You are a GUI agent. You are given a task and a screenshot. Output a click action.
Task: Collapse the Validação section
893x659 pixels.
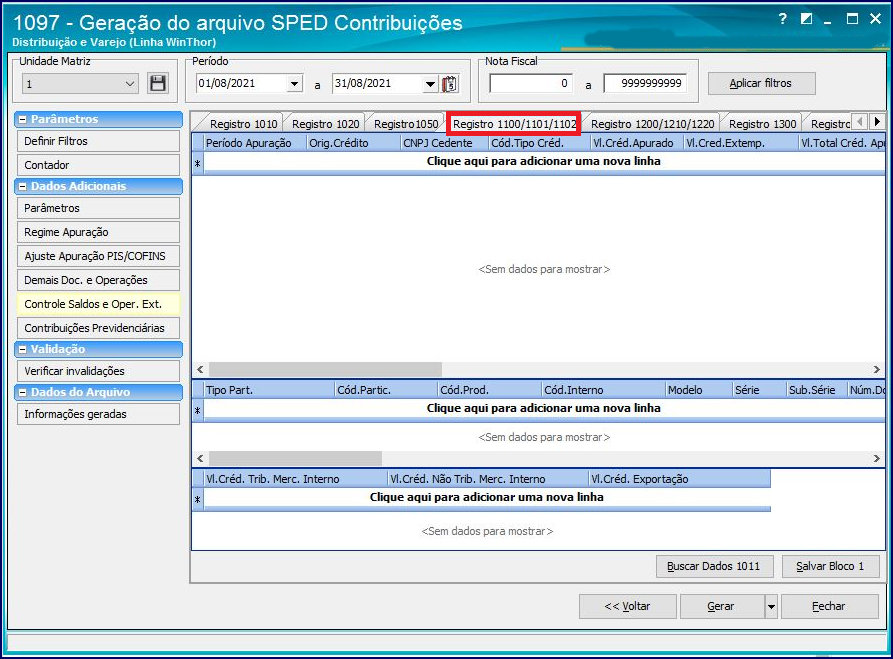pyautogui.click(x=22, y=349)
